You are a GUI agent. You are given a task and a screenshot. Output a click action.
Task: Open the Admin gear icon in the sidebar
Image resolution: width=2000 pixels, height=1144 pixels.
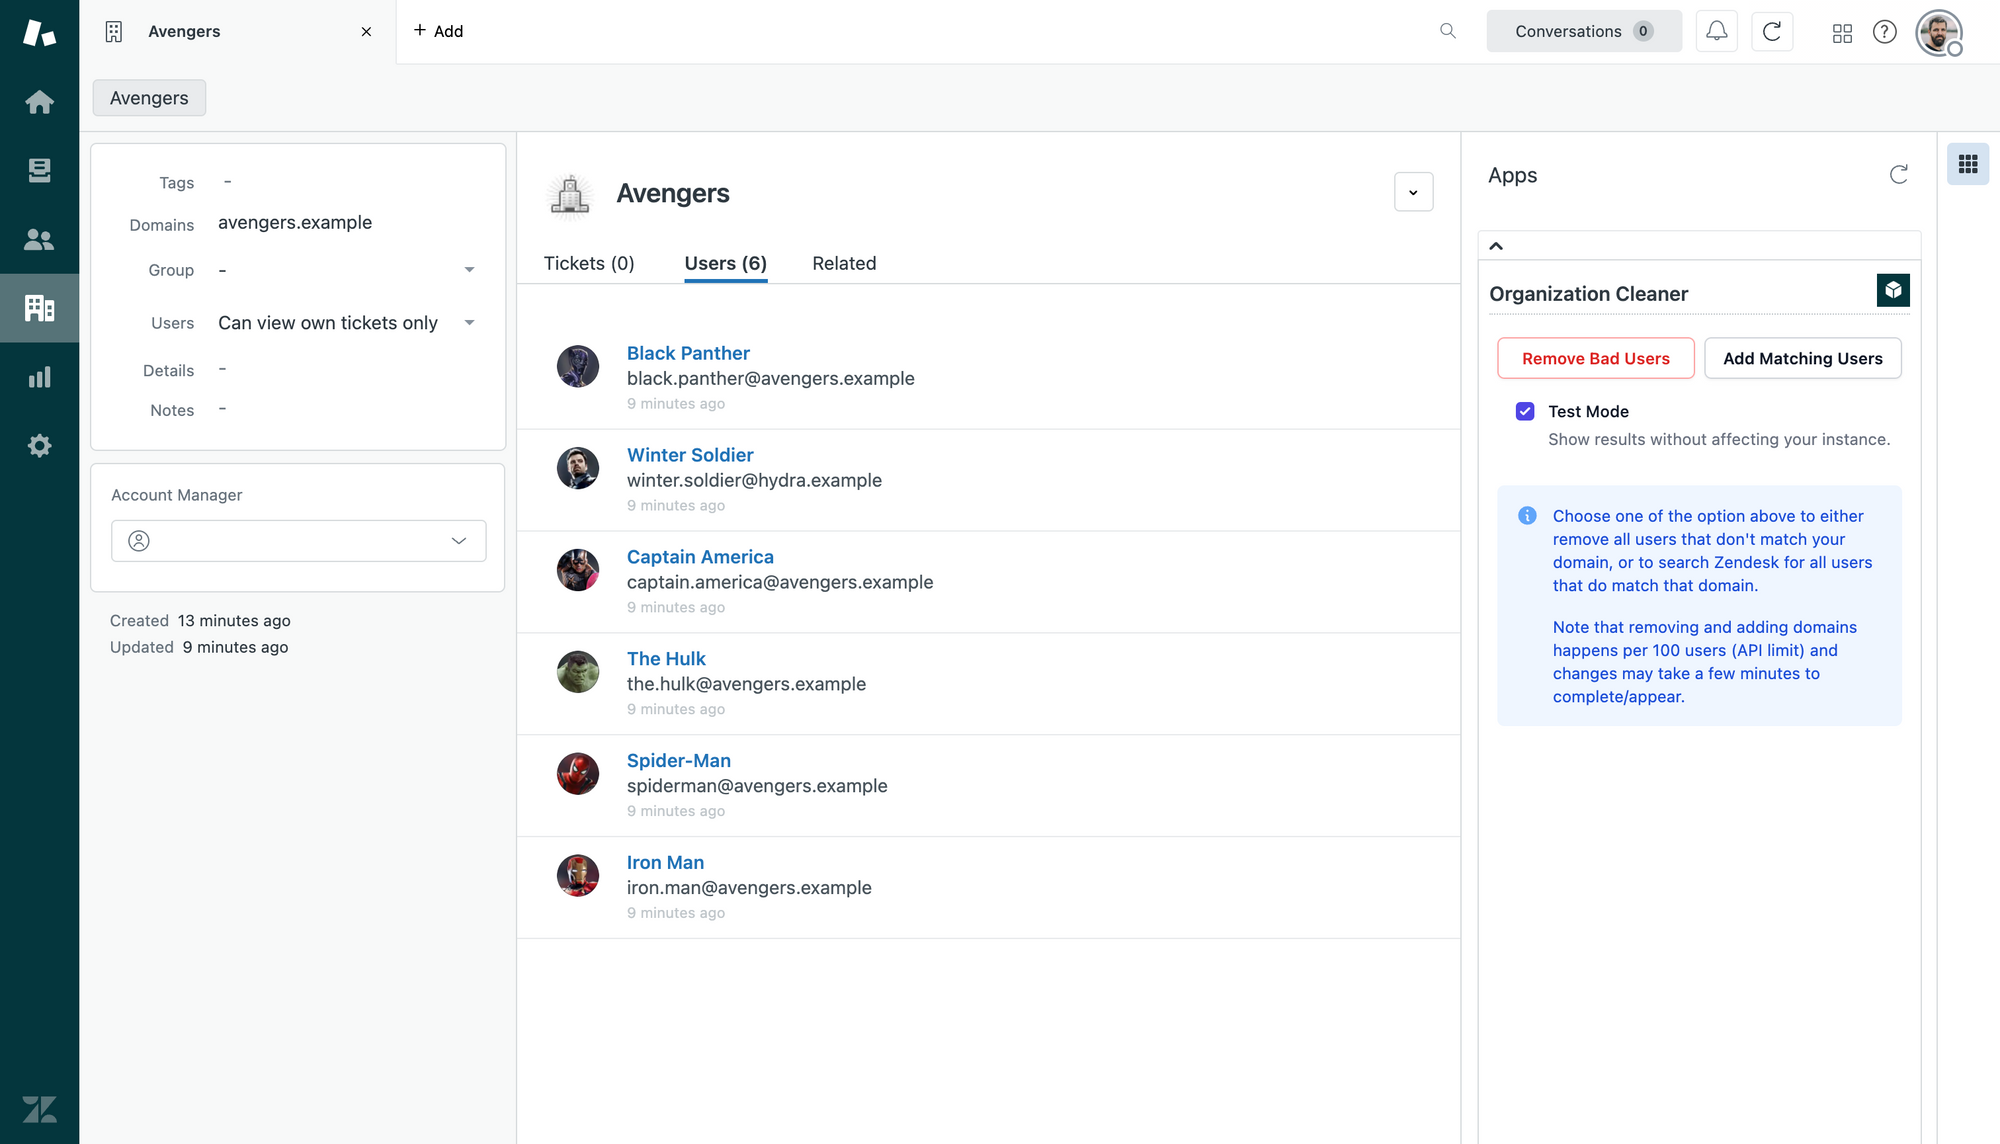39,446
